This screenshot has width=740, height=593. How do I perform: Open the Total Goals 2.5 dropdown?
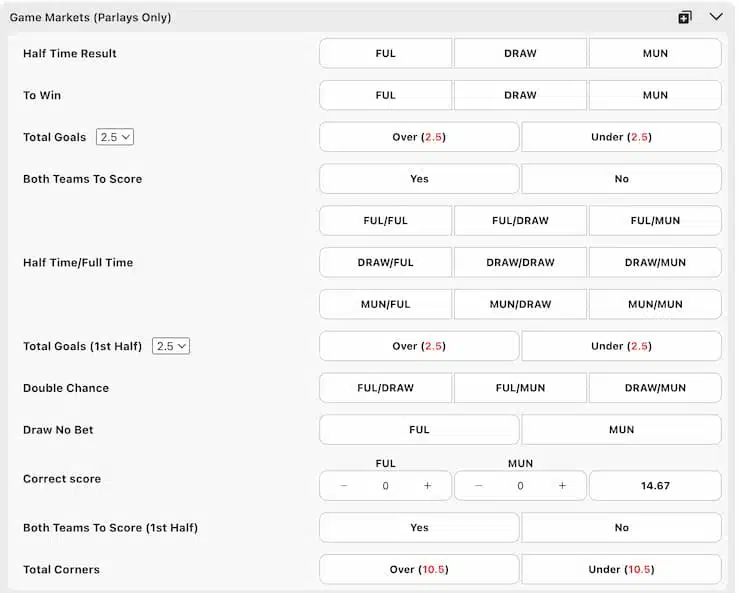click(x=115, y=137)
